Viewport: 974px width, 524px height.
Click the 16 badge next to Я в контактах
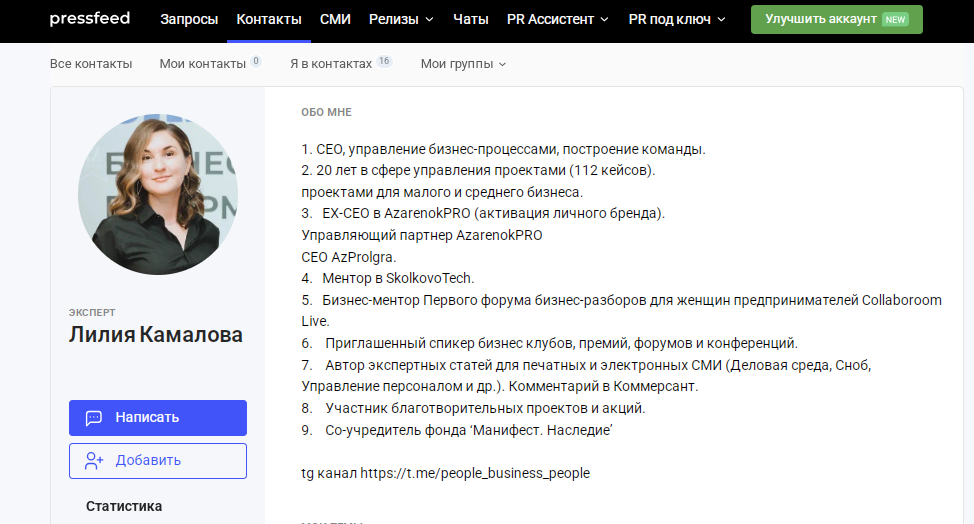coord(385,61)
